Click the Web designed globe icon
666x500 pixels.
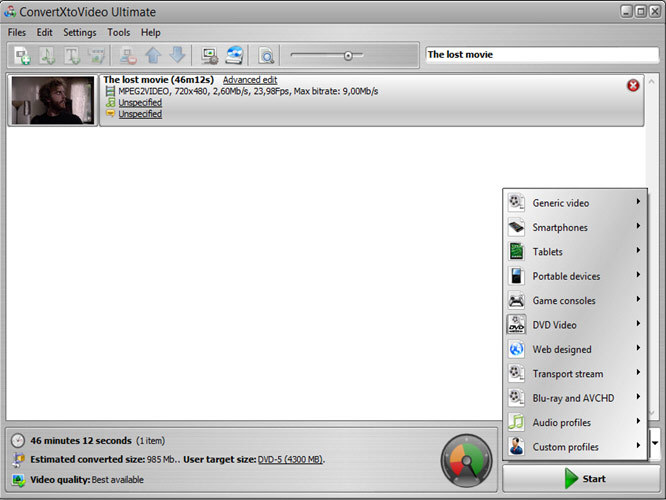pos(516,349)
